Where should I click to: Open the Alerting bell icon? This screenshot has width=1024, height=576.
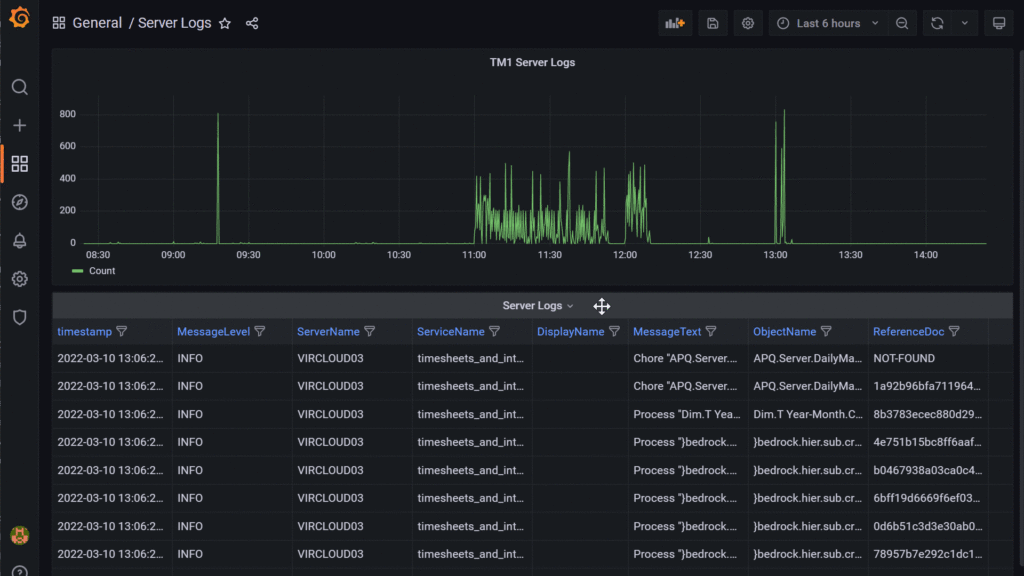(x=19, y=241)
